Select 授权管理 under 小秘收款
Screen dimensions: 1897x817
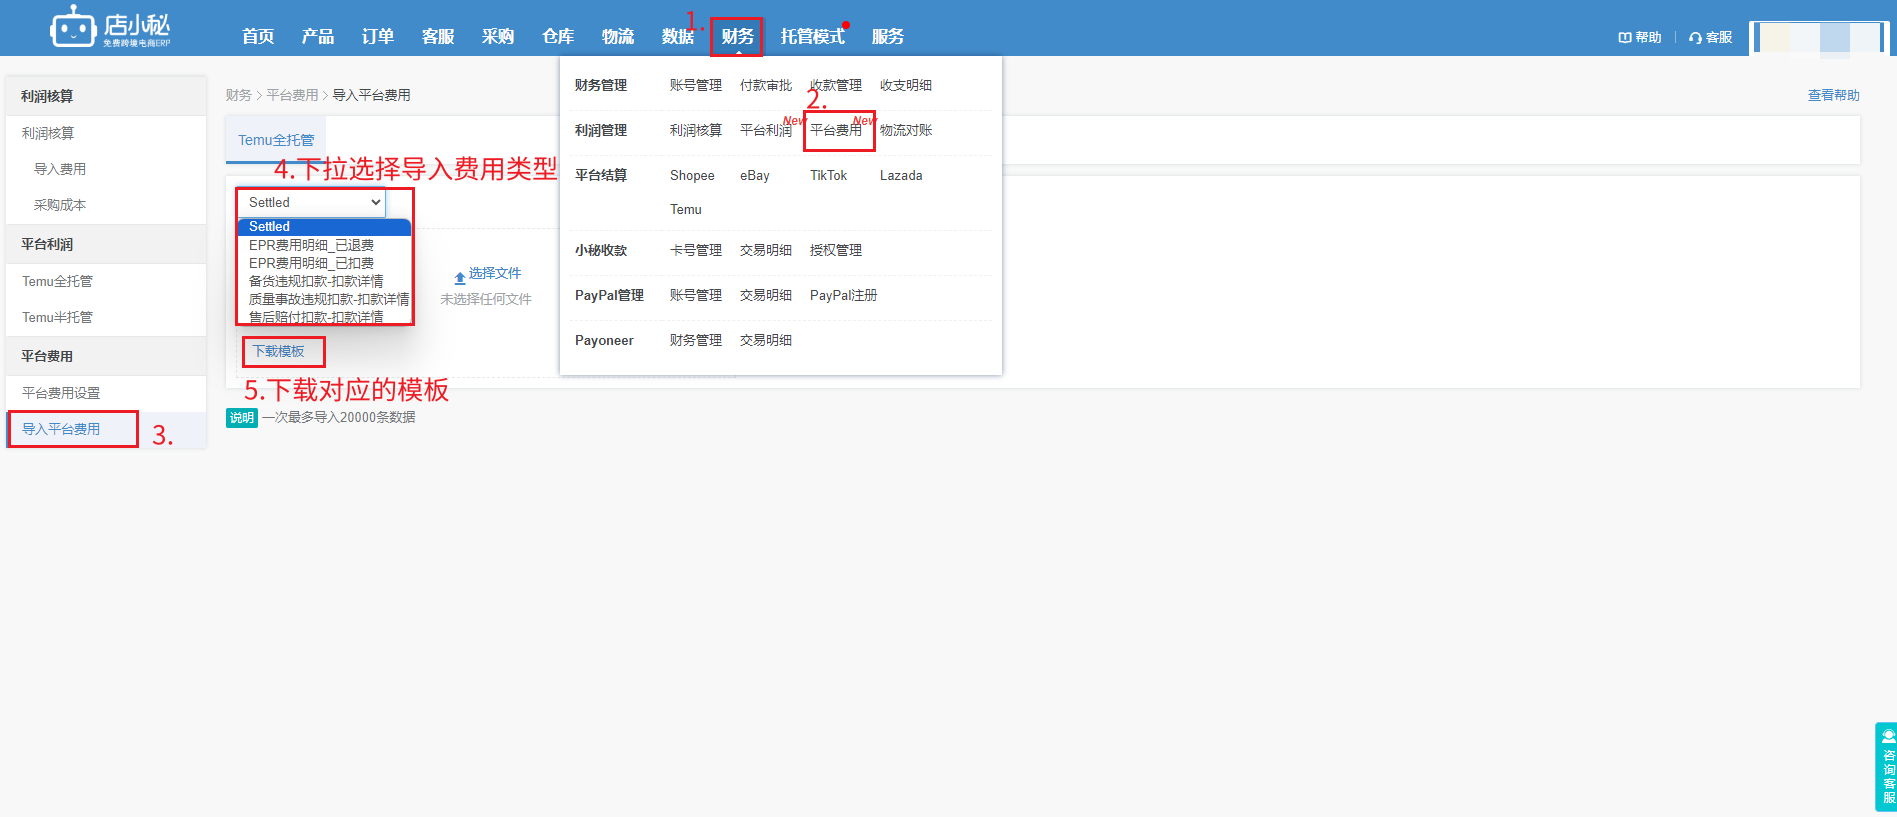pos(836,250)
